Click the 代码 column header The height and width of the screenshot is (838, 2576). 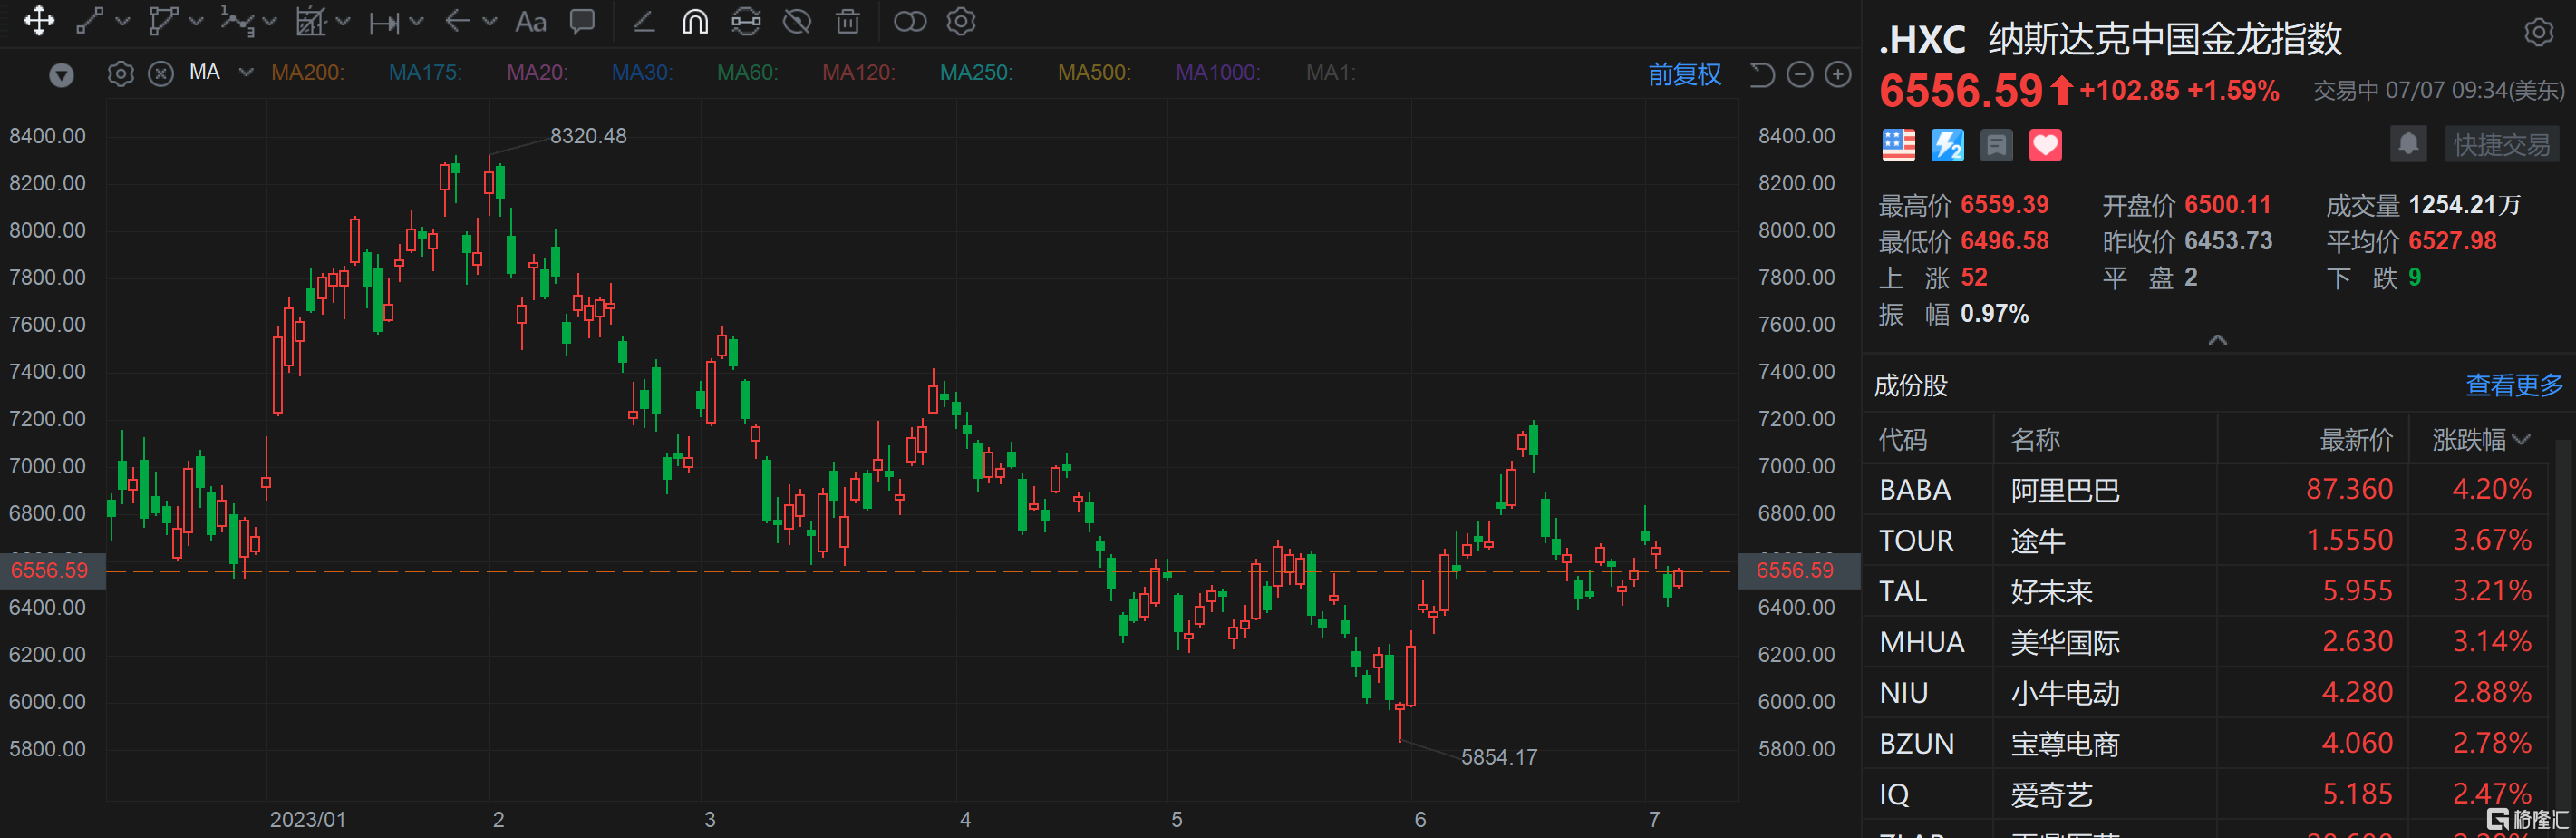point(1903,440)
